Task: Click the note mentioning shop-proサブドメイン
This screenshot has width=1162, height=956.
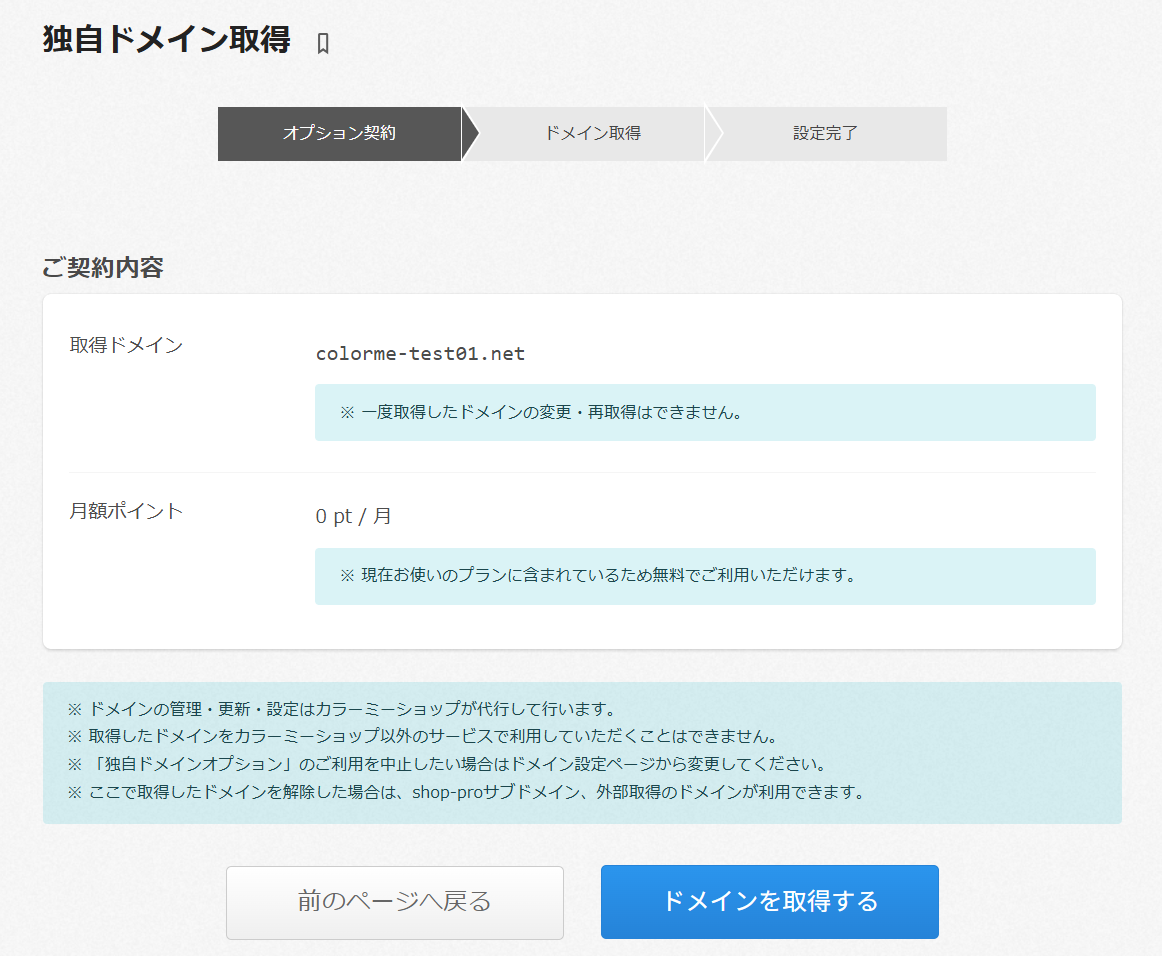Action: tap(465, 793)
